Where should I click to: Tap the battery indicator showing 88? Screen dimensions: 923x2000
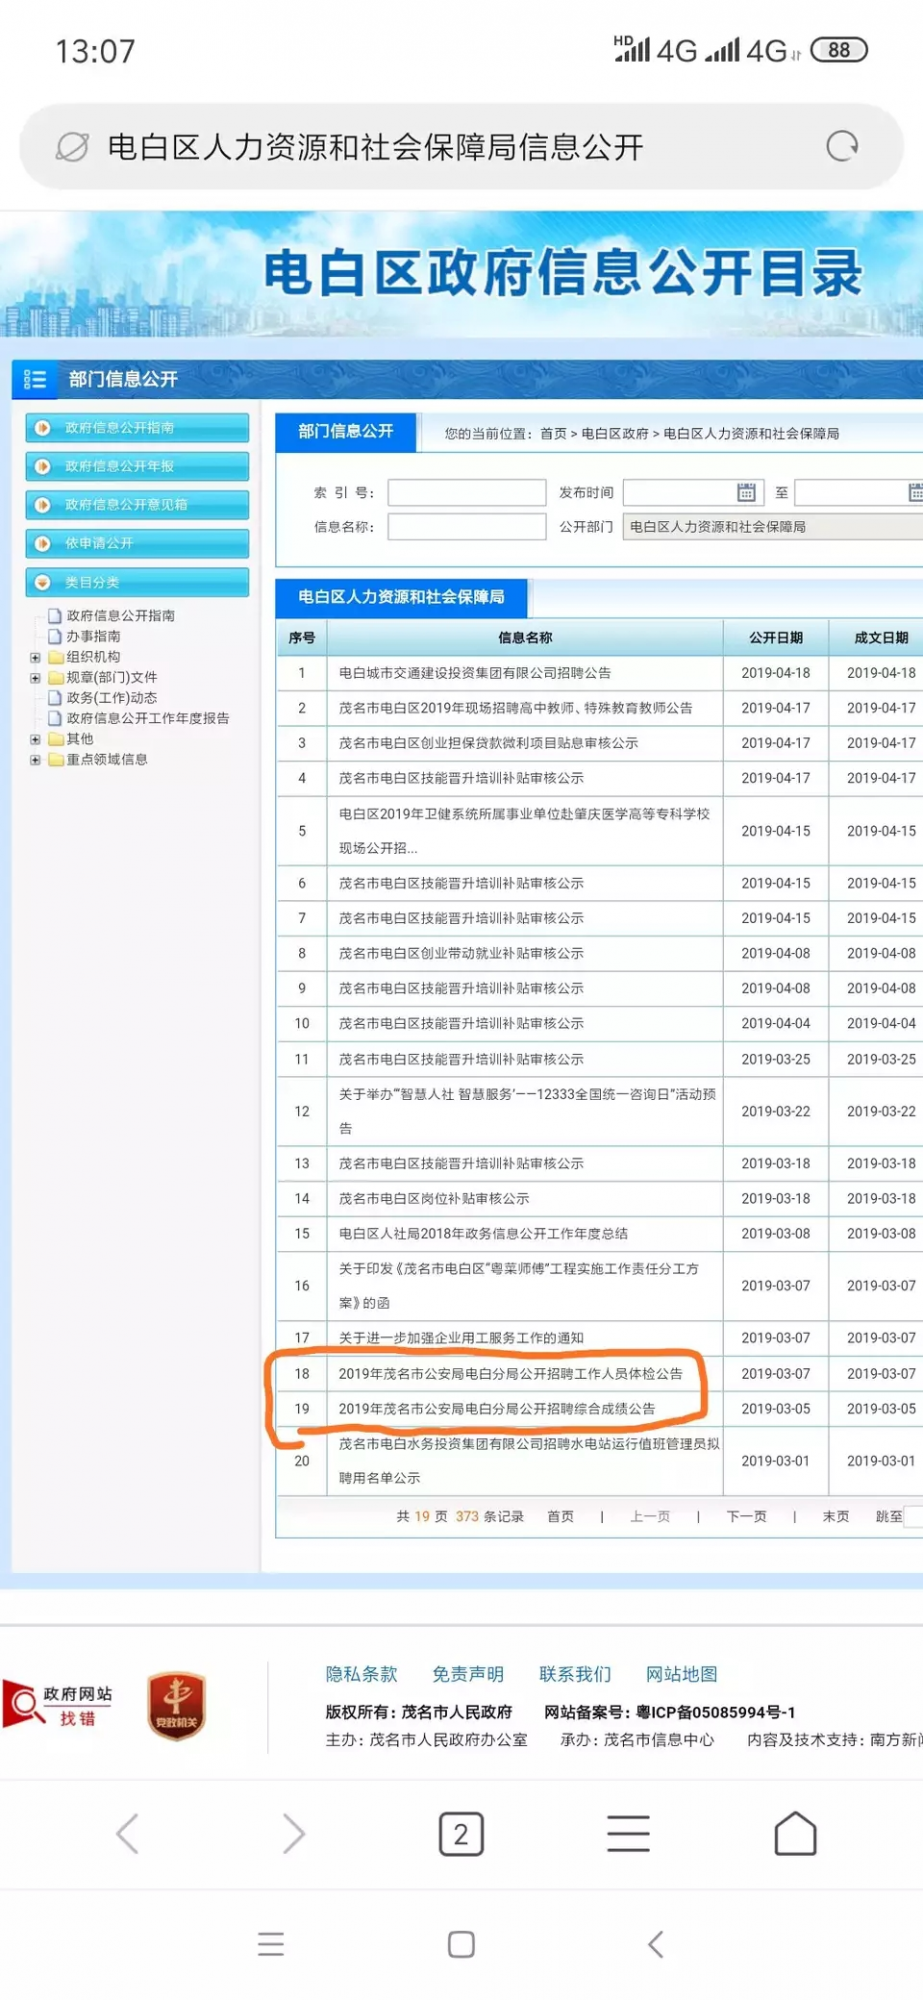click(x=840, y=50)
